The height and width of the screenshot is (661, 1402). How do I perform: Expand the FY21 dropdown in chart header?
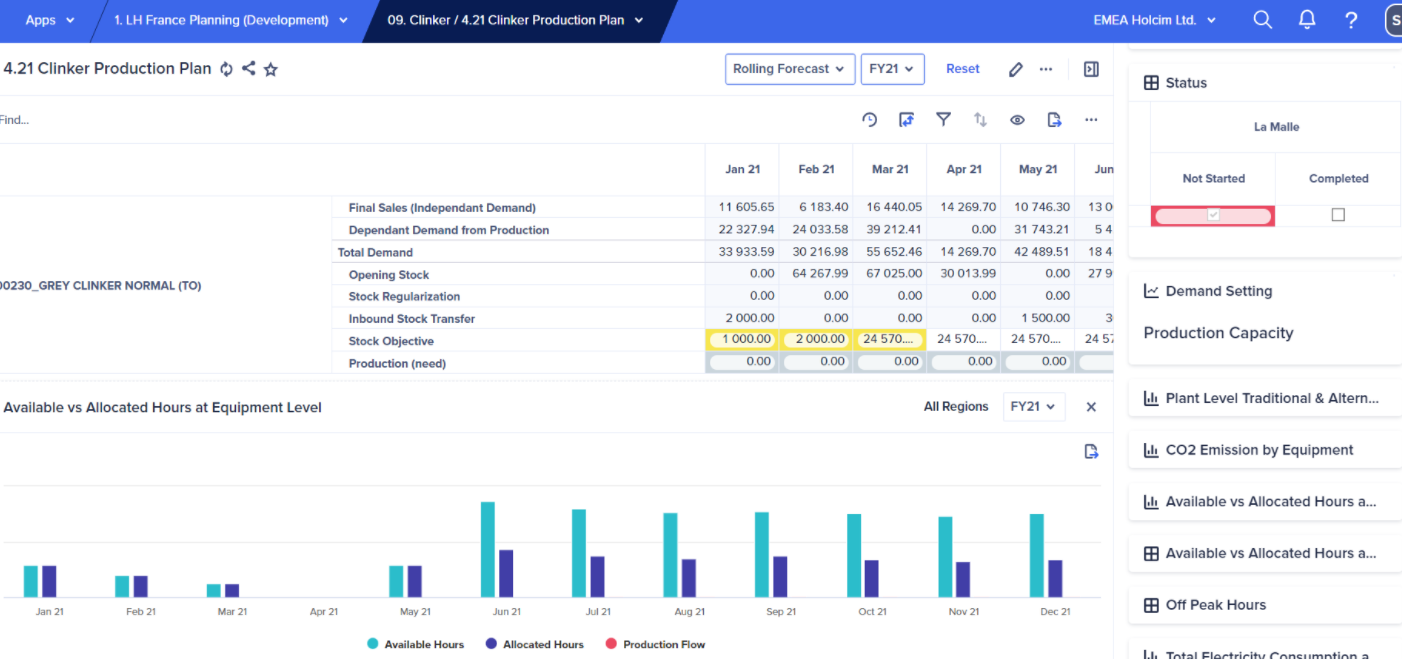(x=1034, y=407)
